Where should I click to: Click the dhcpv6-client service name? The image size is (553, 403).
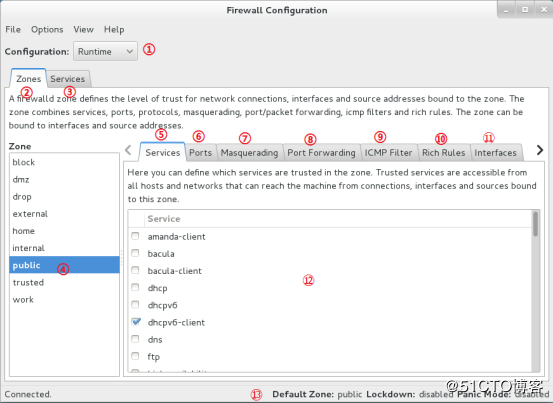(x=176, y=323)
